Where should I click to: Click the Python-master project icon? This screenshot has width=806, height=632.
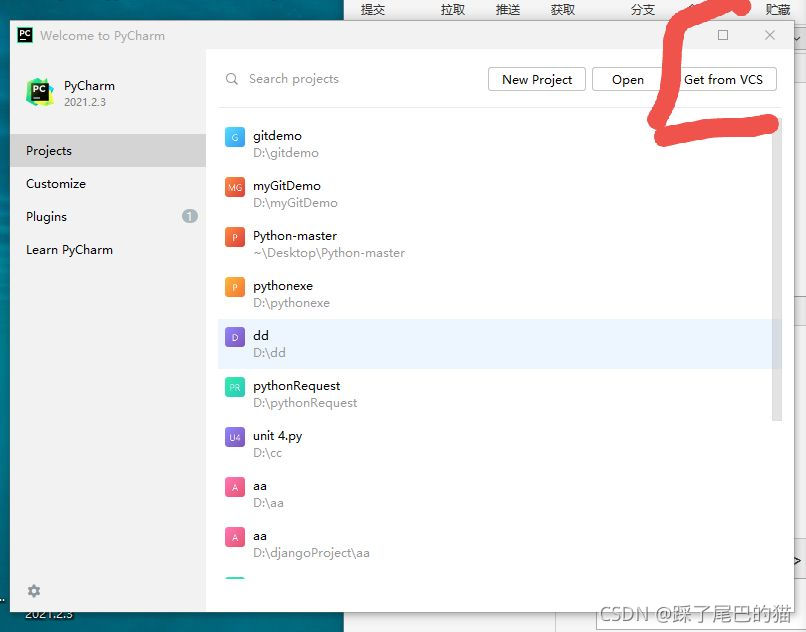[x=235, y=237]
